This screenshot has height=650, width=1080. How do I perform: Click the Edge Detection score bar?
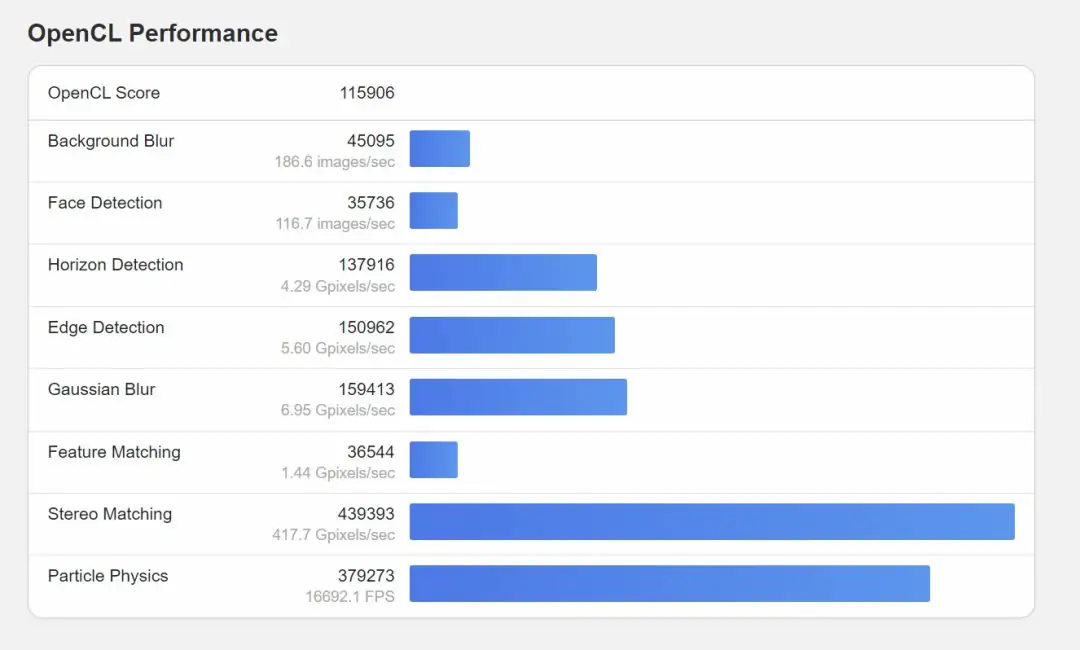coord(512,335)
